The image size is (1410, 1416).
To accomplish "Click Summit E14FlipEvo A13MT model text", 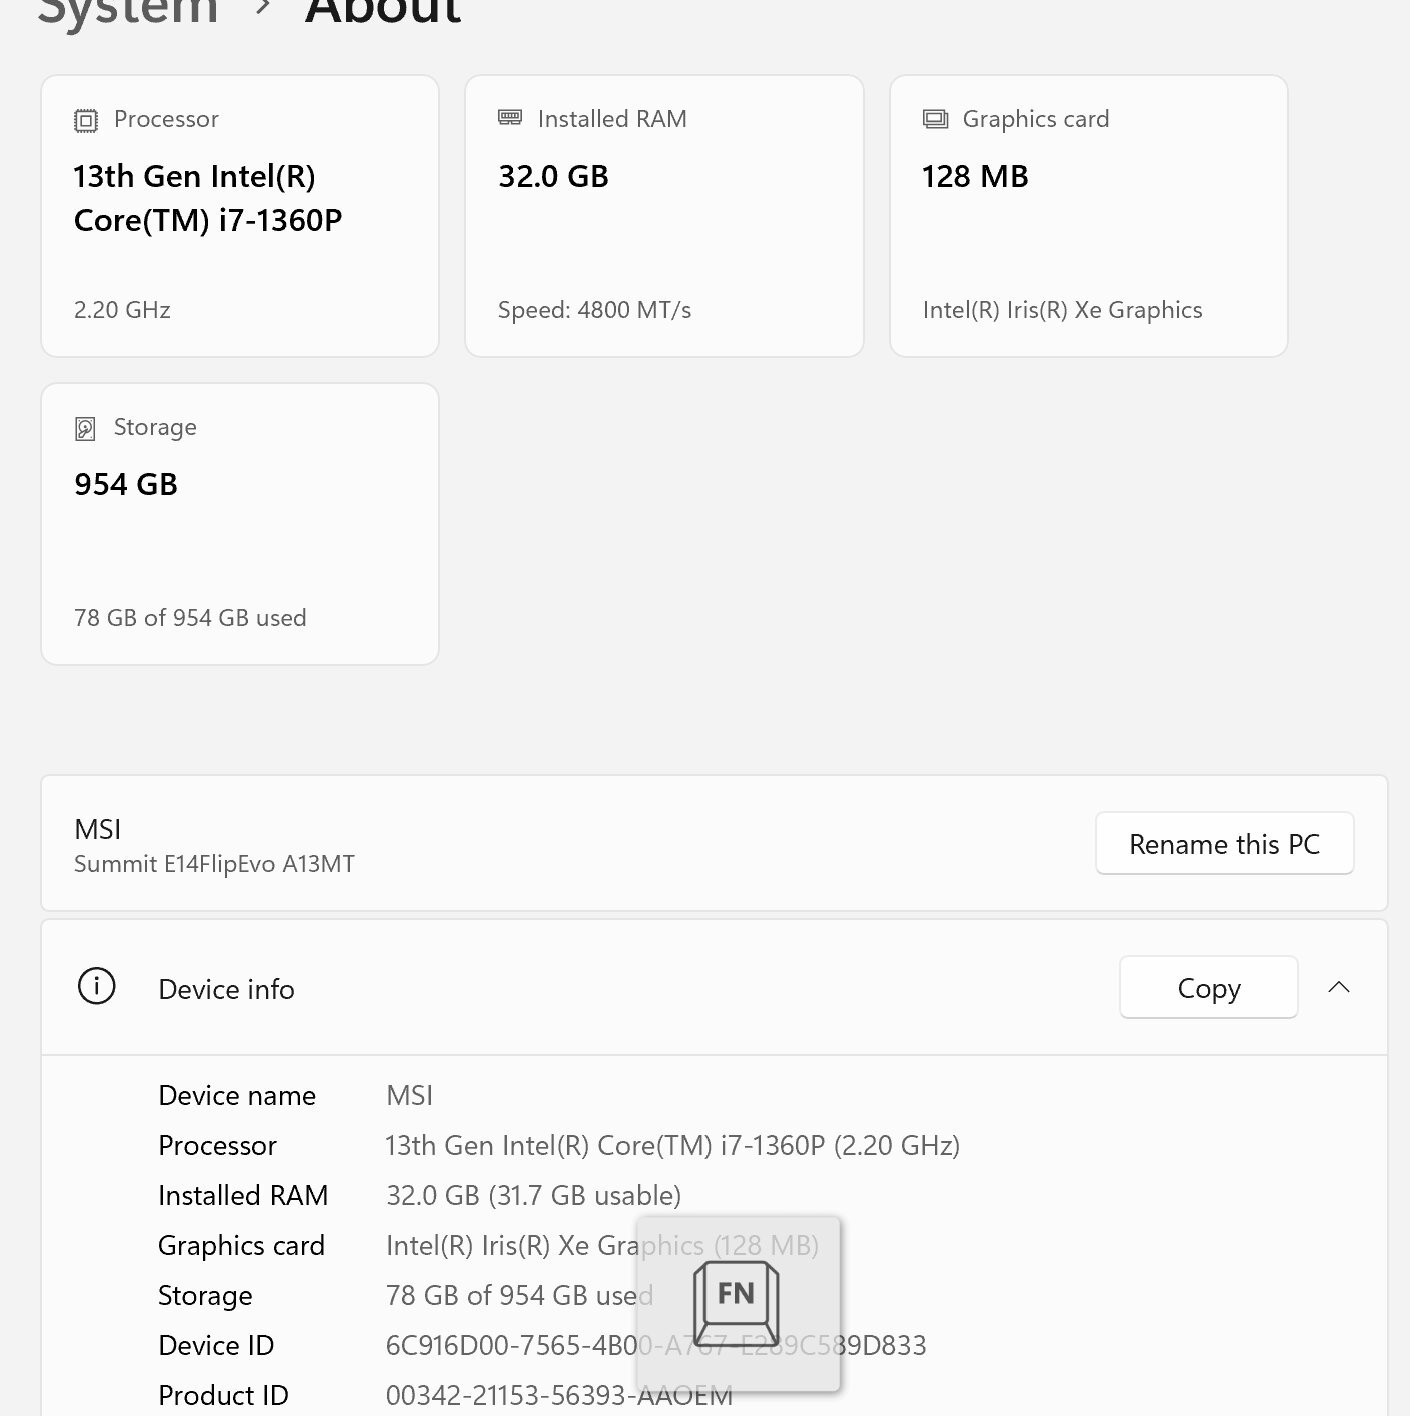I will pyautogui.click(x=214, y=864).
